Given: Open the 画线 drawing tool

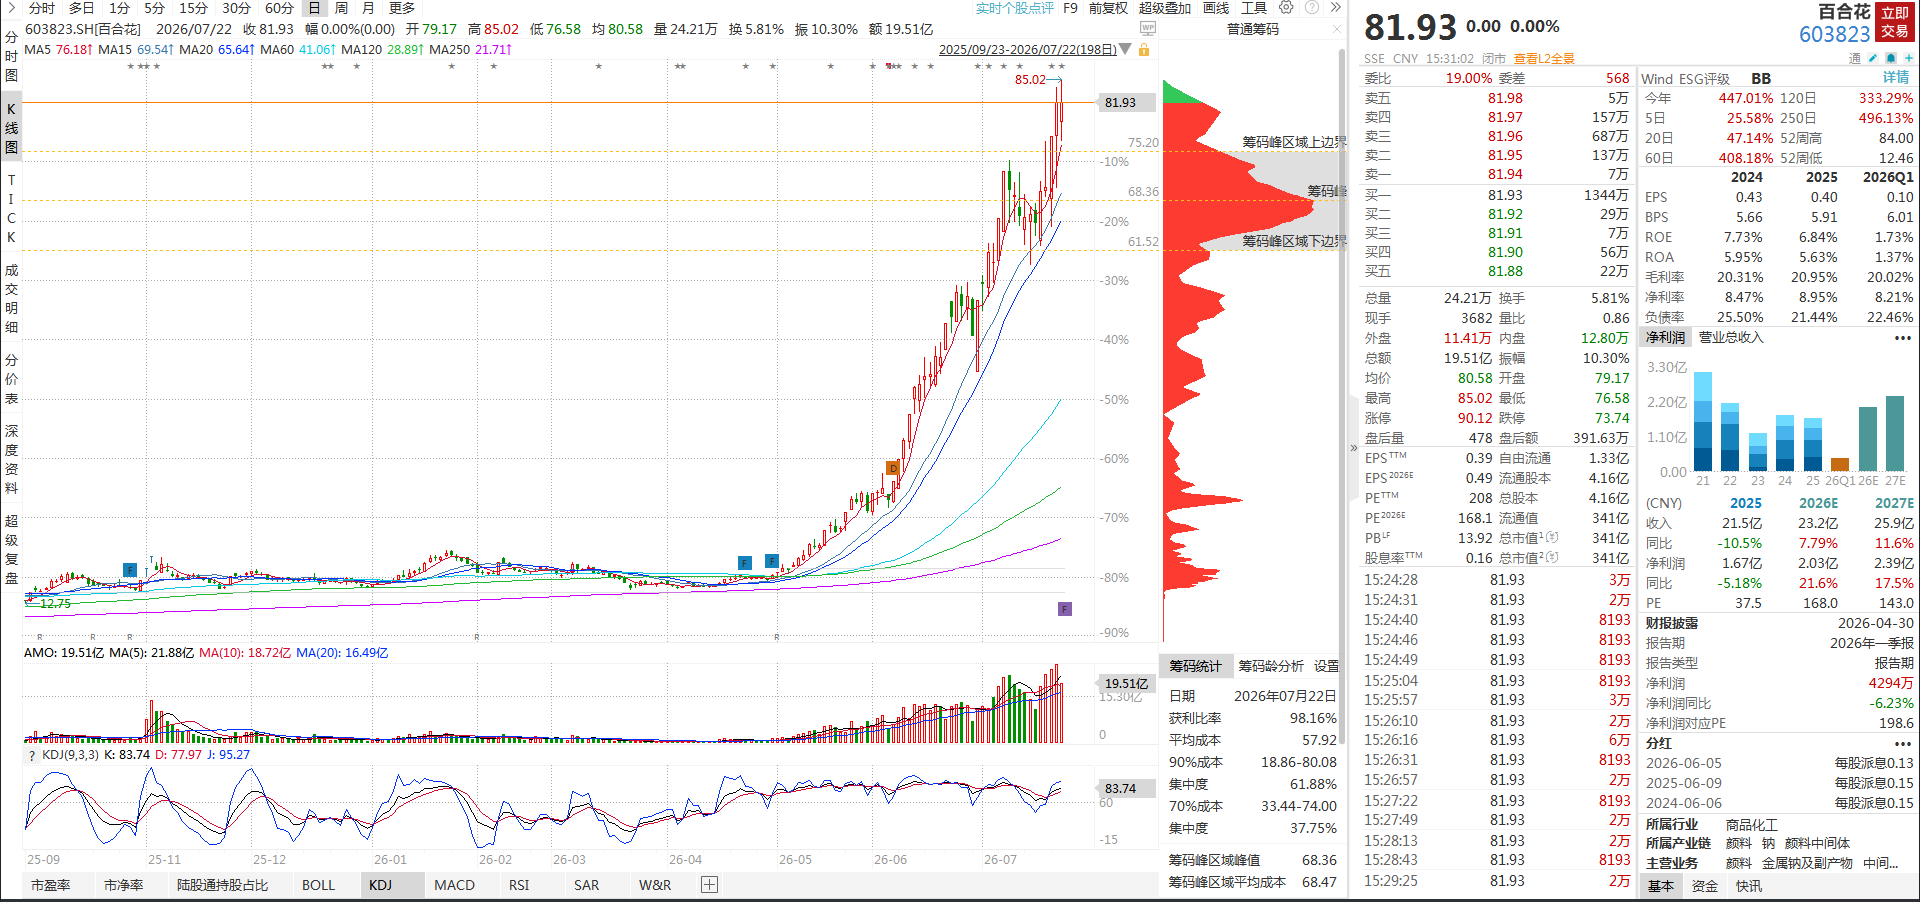Looking at the screenshot, I should point(1216,8).
